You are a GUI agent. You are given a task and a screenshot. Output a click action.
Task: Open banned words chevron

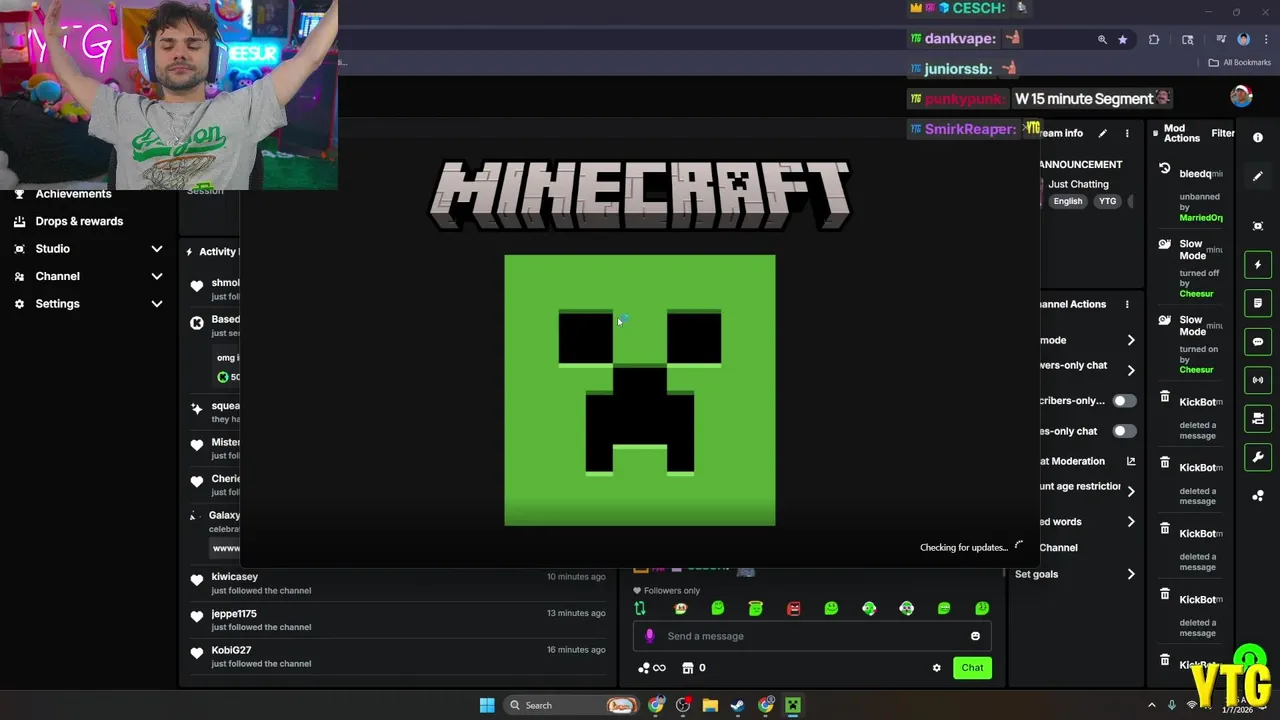click(1131, 522)
